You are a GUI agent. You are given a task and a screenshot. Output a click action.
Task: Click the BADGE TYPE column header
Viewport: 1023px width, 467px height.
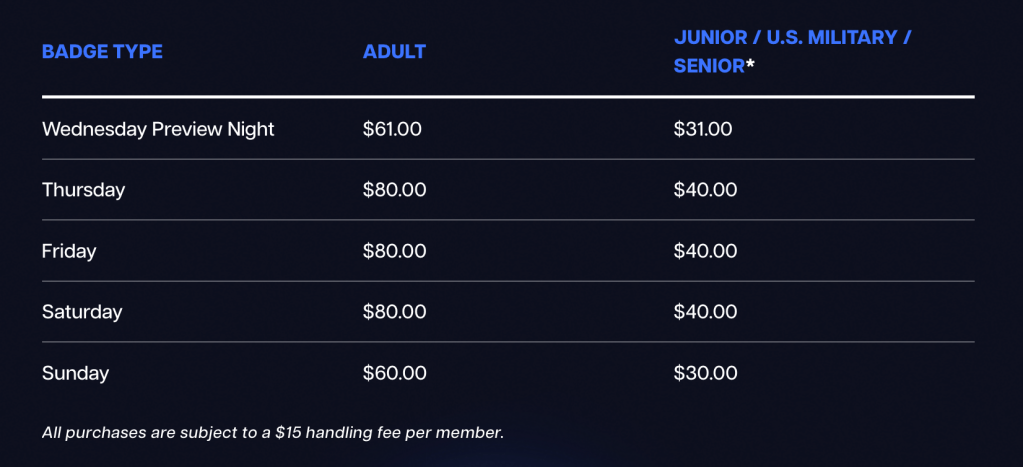tap(102, 52)
